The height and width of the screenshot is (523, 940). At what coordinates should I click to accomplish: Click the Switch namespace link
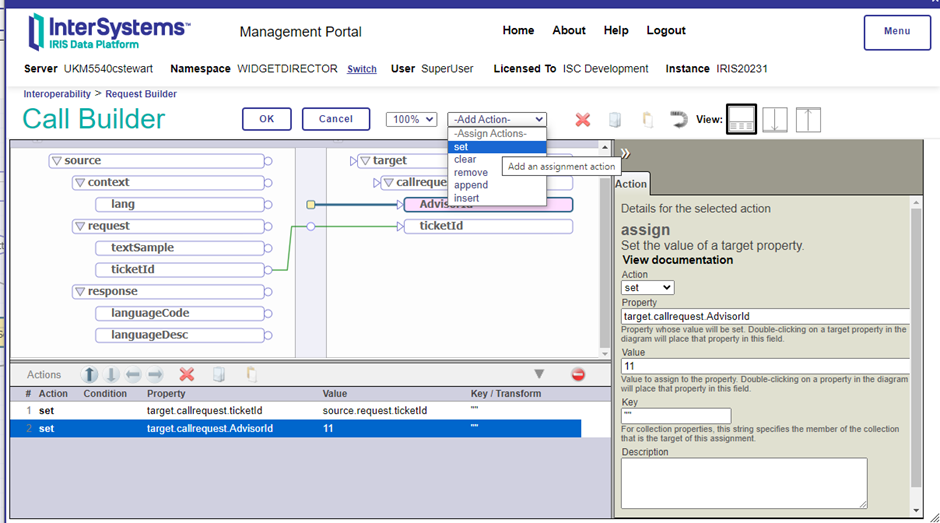(361, 70)
